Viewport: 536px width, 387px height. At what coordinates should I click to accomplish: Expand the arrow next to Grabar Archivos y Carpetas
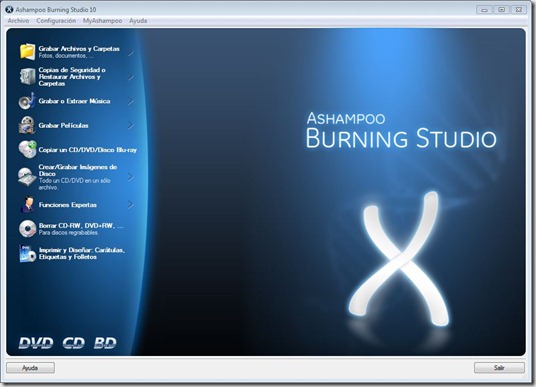click(x=131, y=52)
